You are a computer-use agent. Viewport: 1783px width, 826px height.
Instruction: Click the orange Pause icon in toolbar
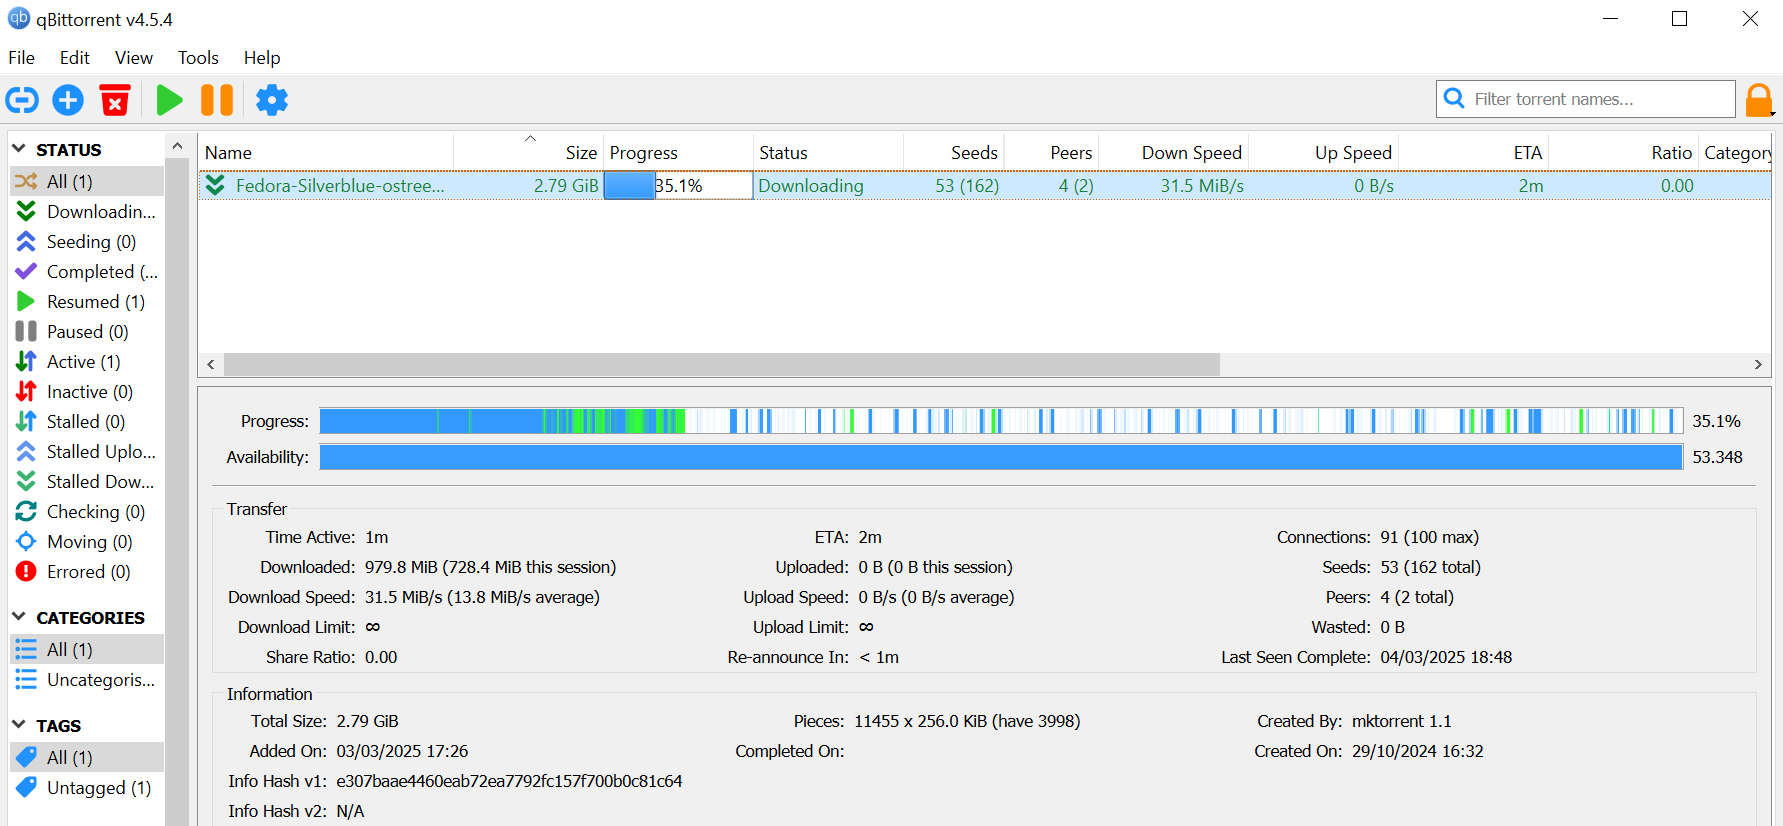click(217, 100)
